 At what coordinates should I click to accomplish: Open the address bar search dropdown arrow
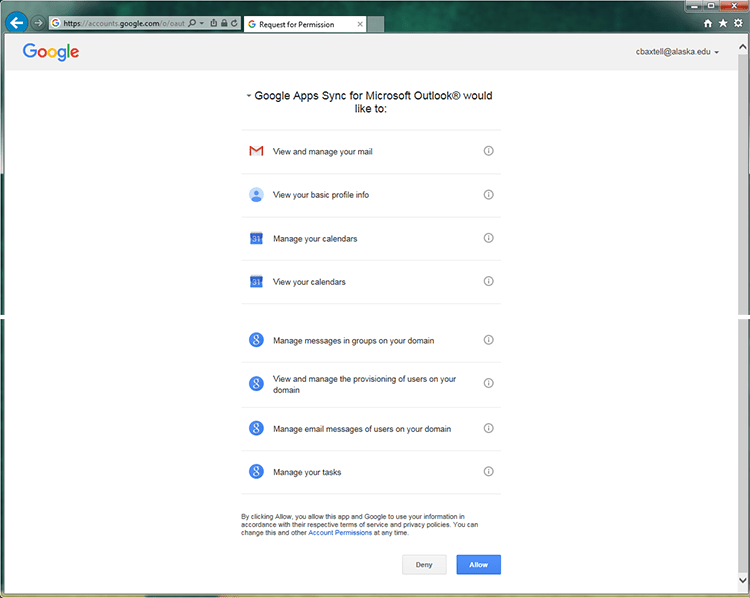[x=202, y=22]
